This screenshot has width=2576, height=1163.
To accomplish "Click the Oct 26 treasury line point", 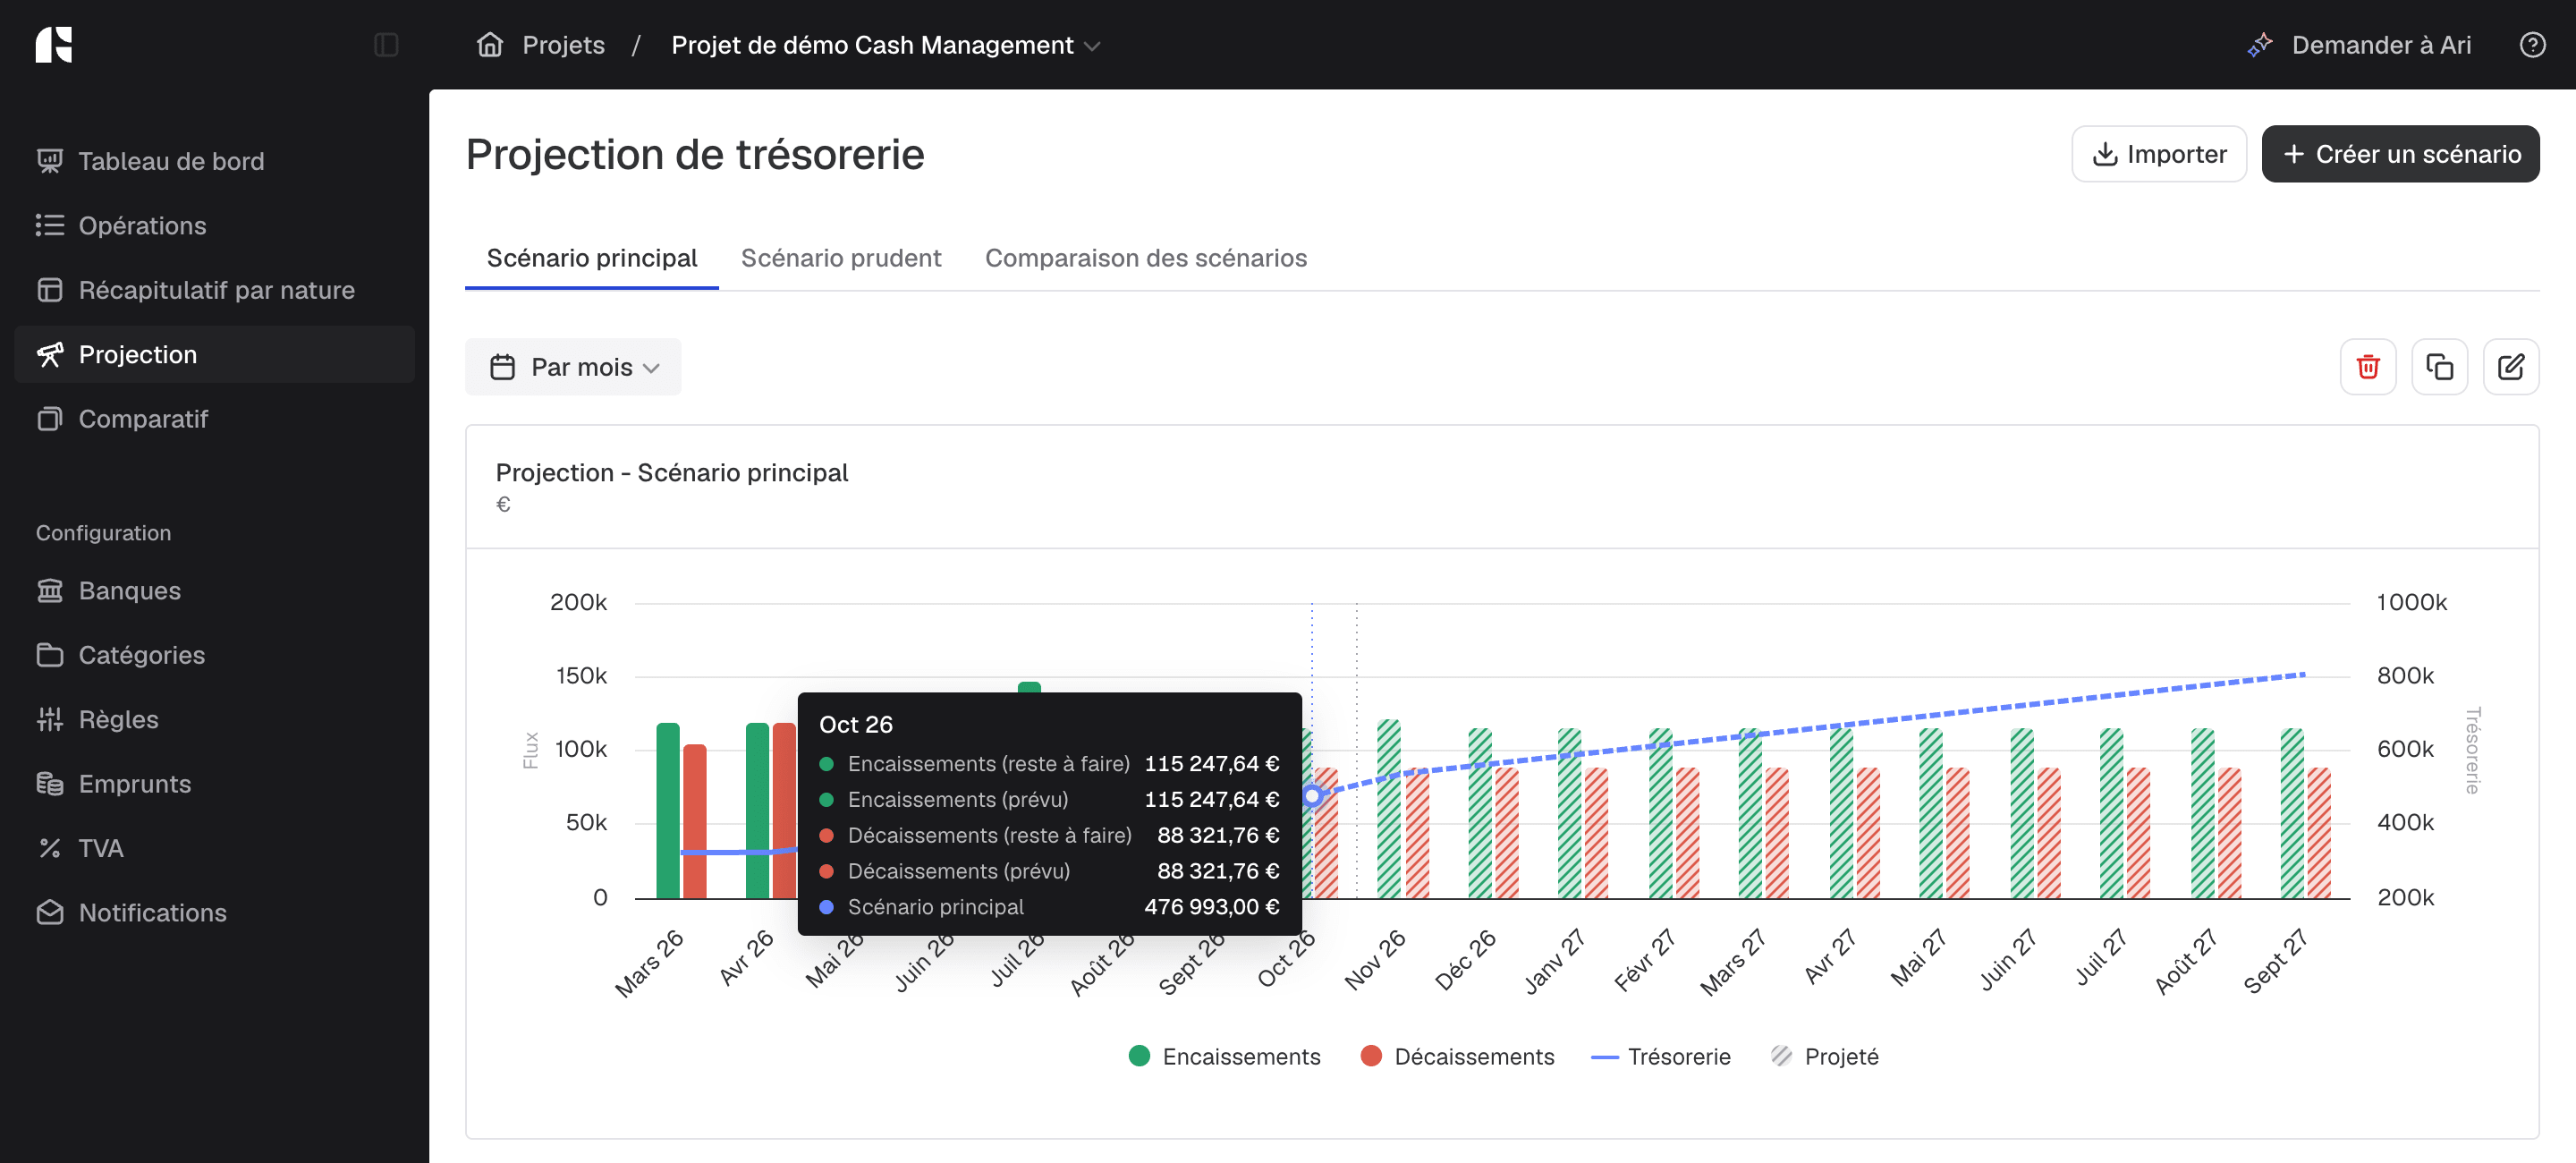I will (x=1312, y=796).
